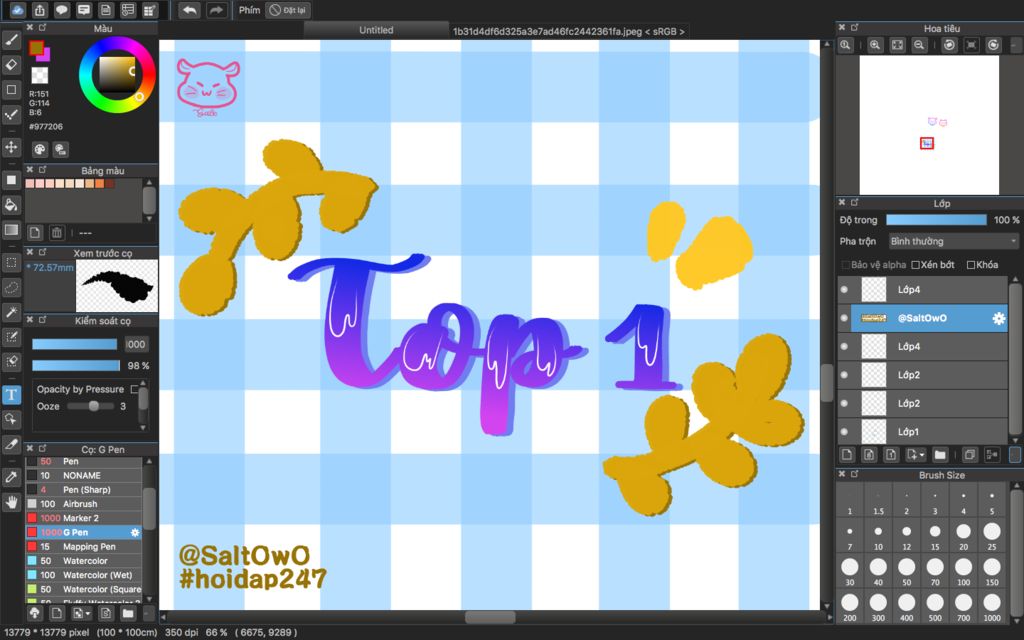Toggle Opacity by Pressure checkbox
The height and width of the screenshot is (640, 1024).
[x=134, y=389]
